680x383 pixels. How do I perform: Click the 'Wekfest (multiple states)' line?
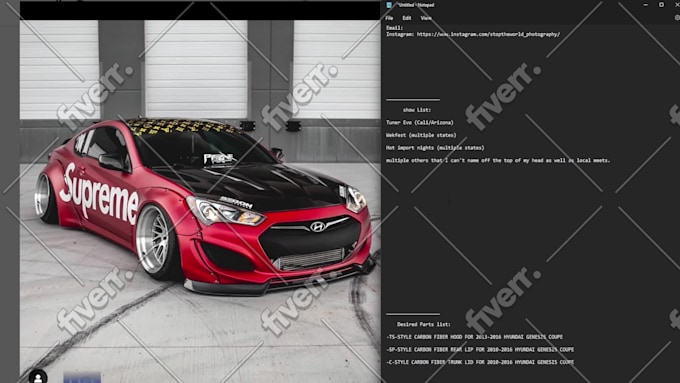coord(421,135)
